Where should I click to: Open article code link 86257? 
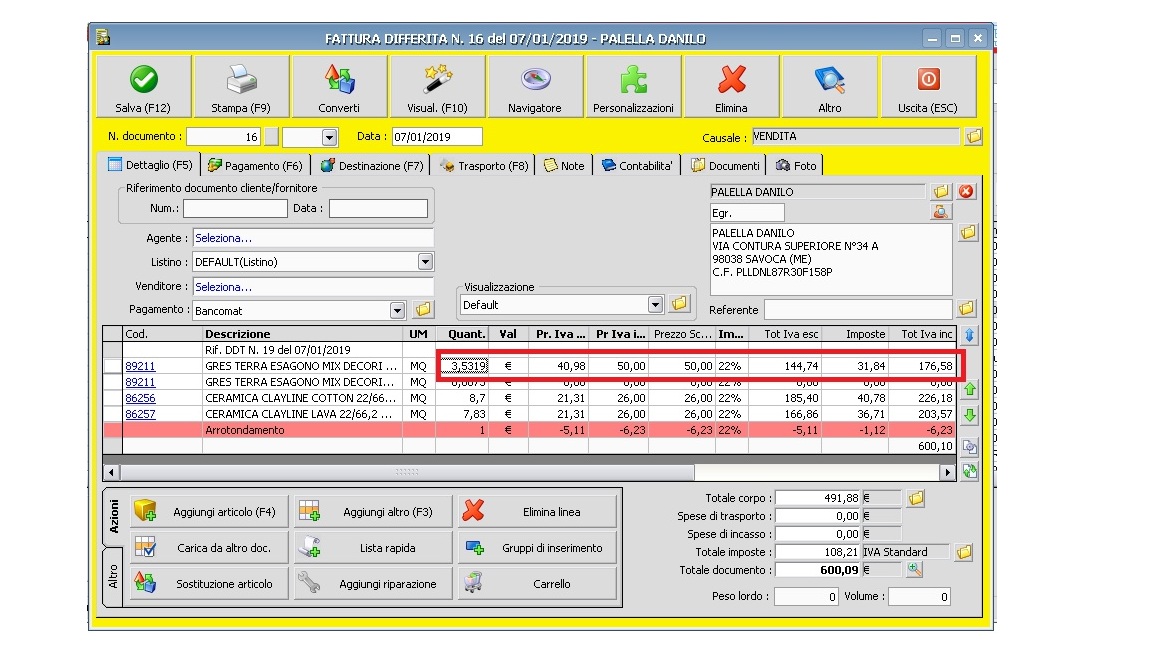(x=140, y=414)
